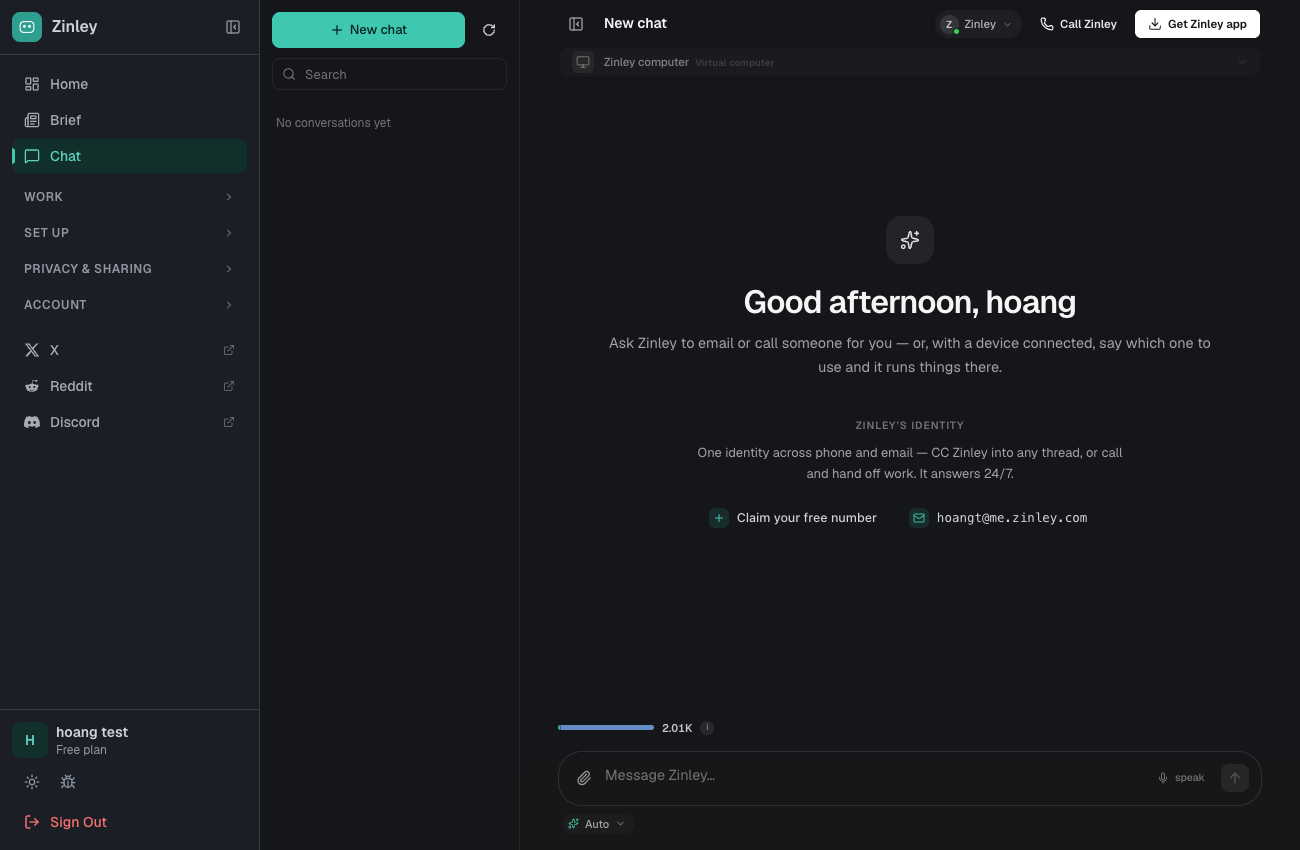Click the token usage progress bar
The image size is (1300, 850).
(606, 728)
